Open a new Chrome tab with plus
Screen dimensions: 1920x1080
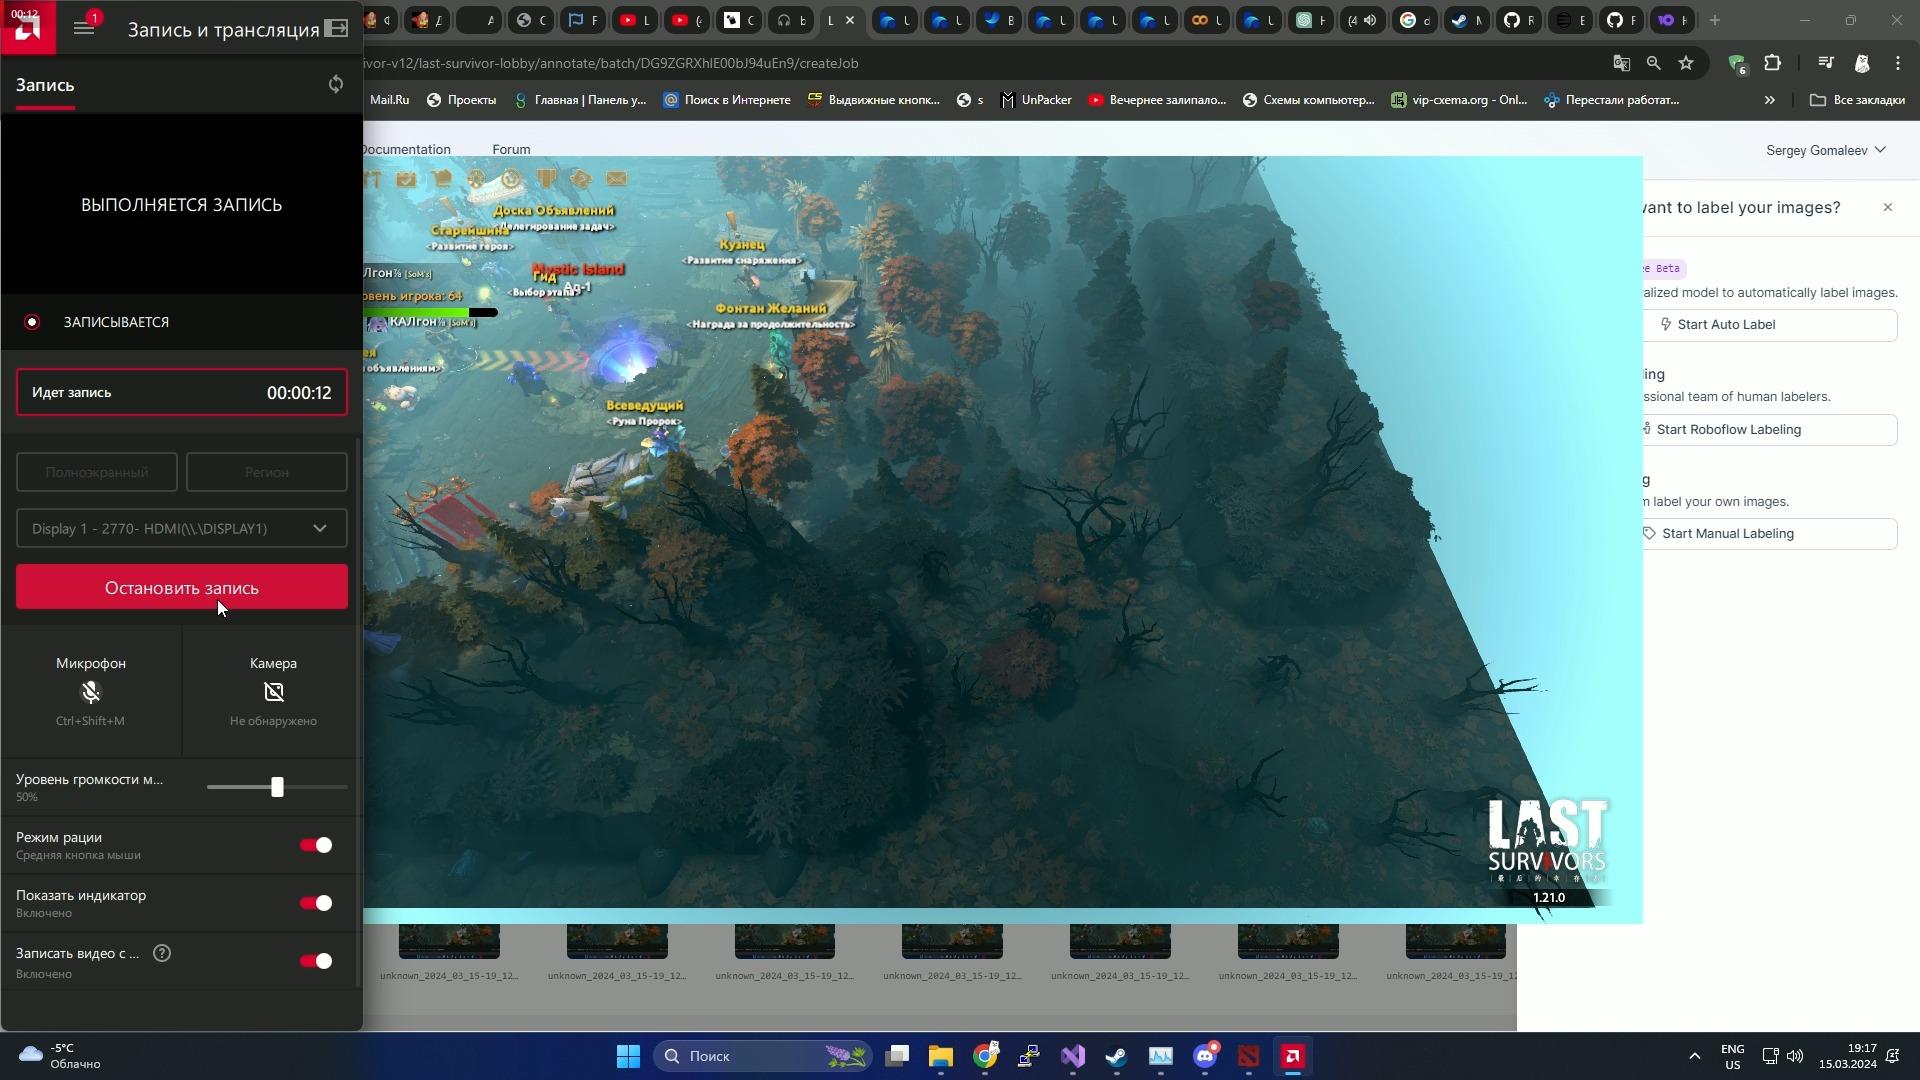(x=1715, y=20)
